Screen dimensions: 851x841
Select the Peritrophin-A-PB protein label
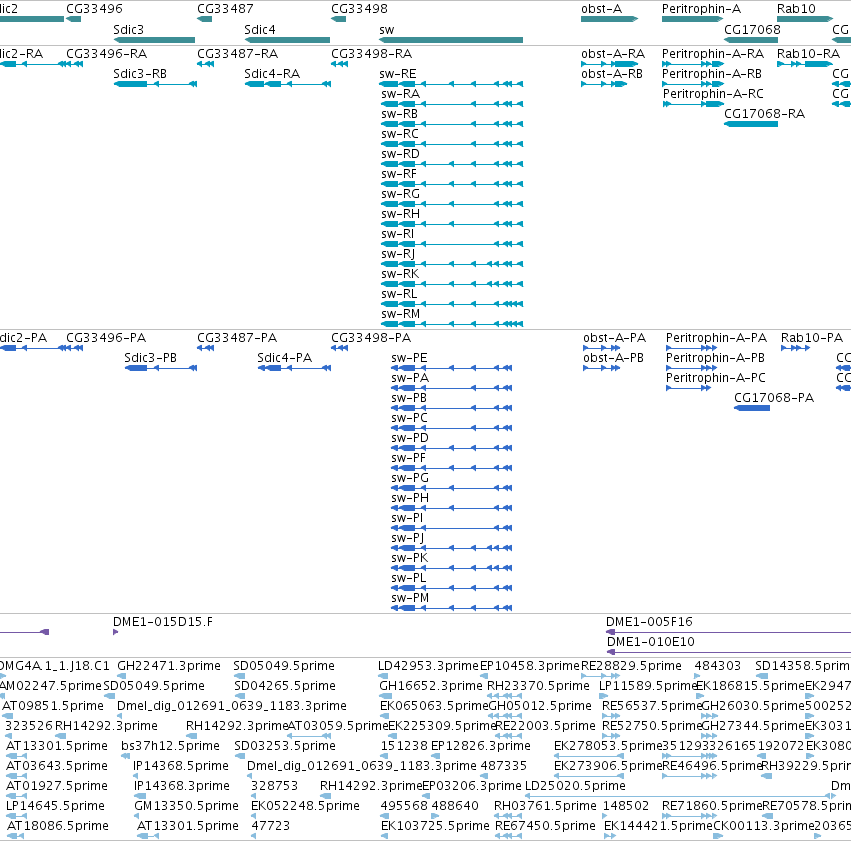tap(715, 358)
